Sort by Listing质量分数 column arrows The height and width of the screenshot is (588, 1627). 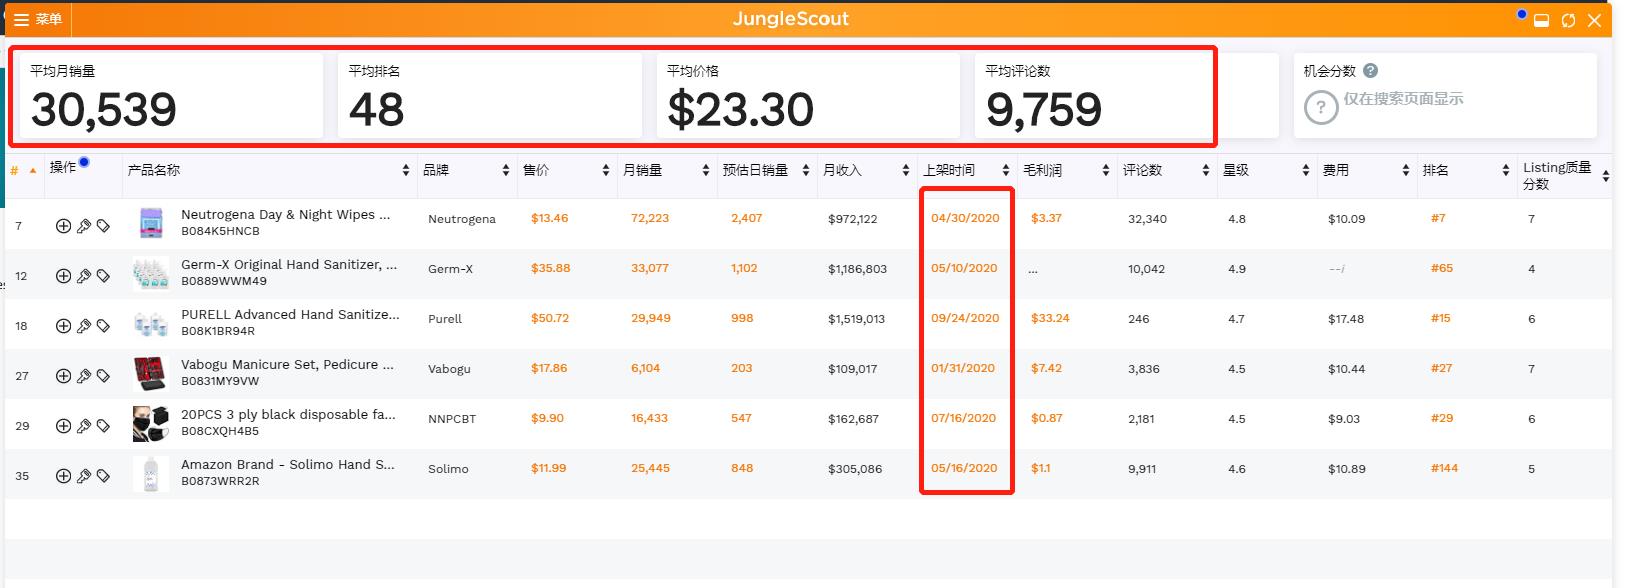coord(1606,176)
